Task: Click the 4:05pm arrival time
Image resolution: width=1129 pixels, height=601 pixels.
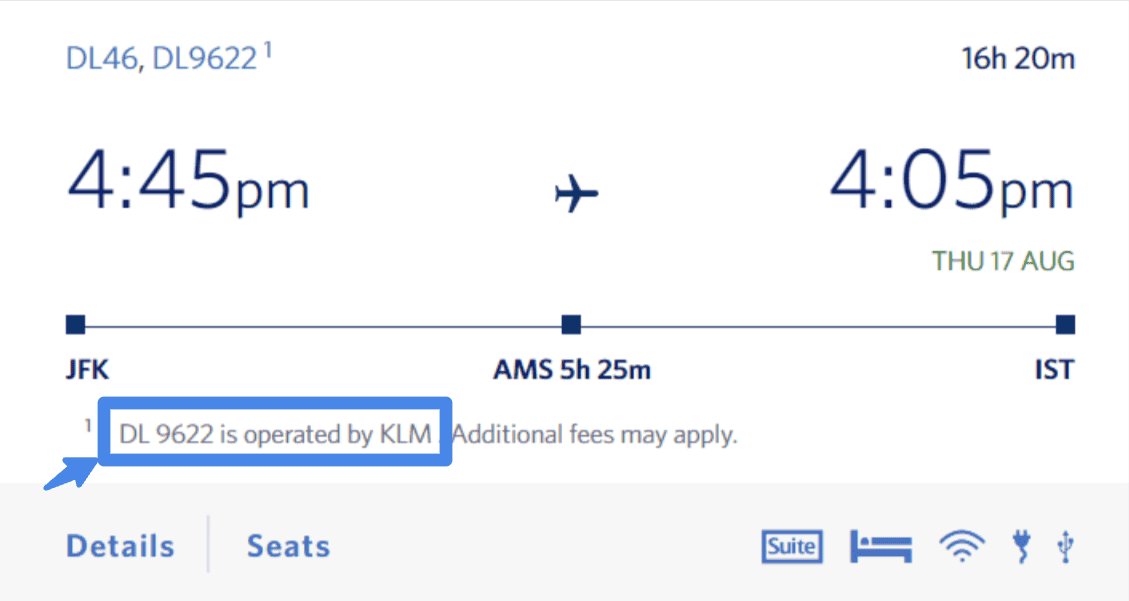Action: (x=948, y=184)
